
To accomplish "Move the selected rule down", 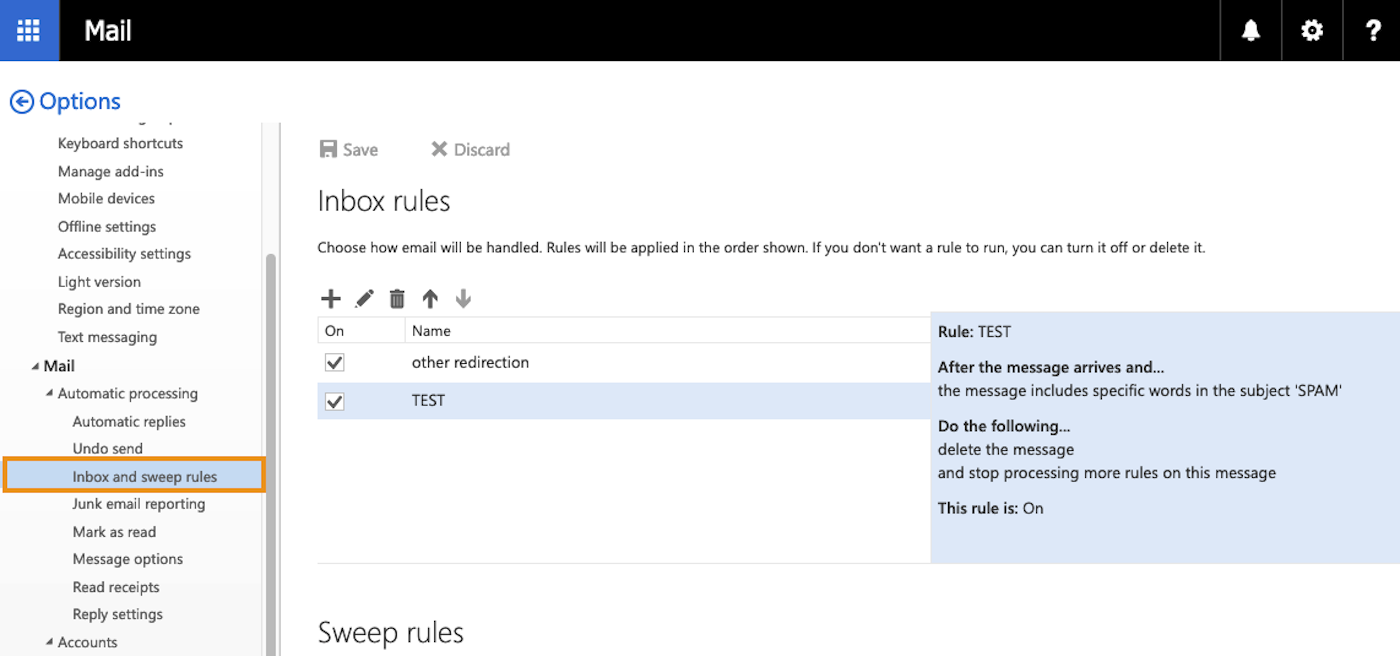I will [x=463, y=298].
